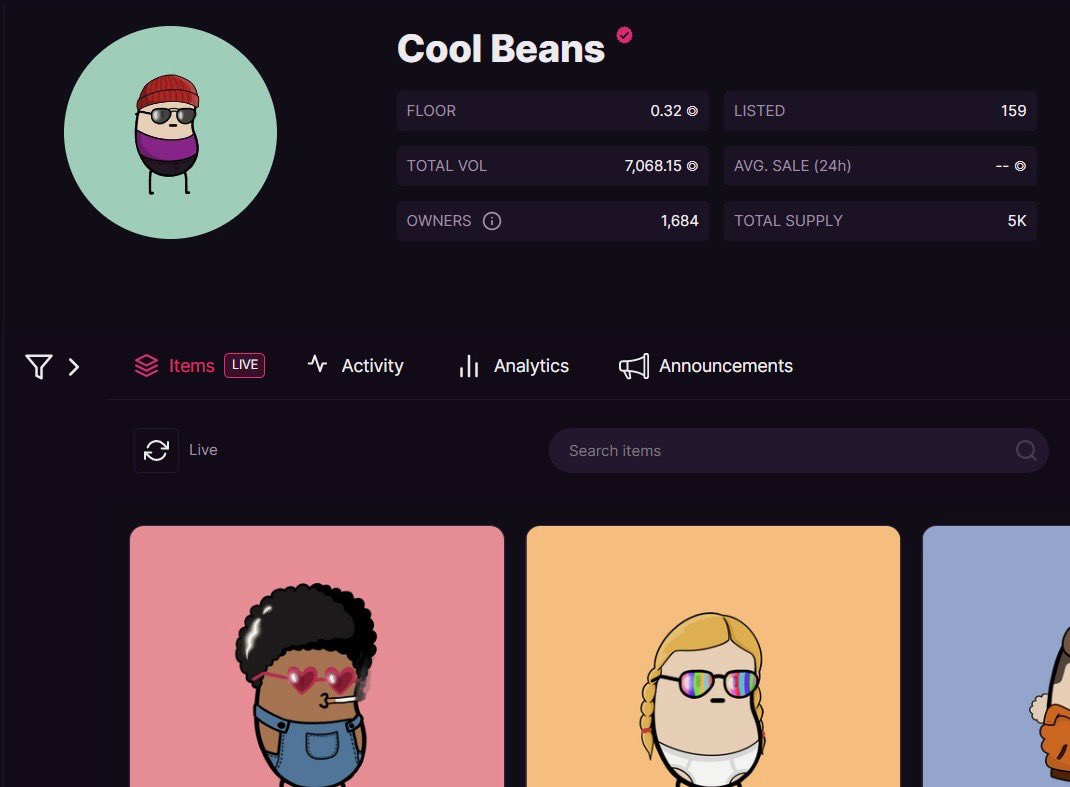Click the SOL icon in the AVG. SALE row
Image resolution: width=1070 pixels, height=787 pixels.
(x=1020, y=166)
